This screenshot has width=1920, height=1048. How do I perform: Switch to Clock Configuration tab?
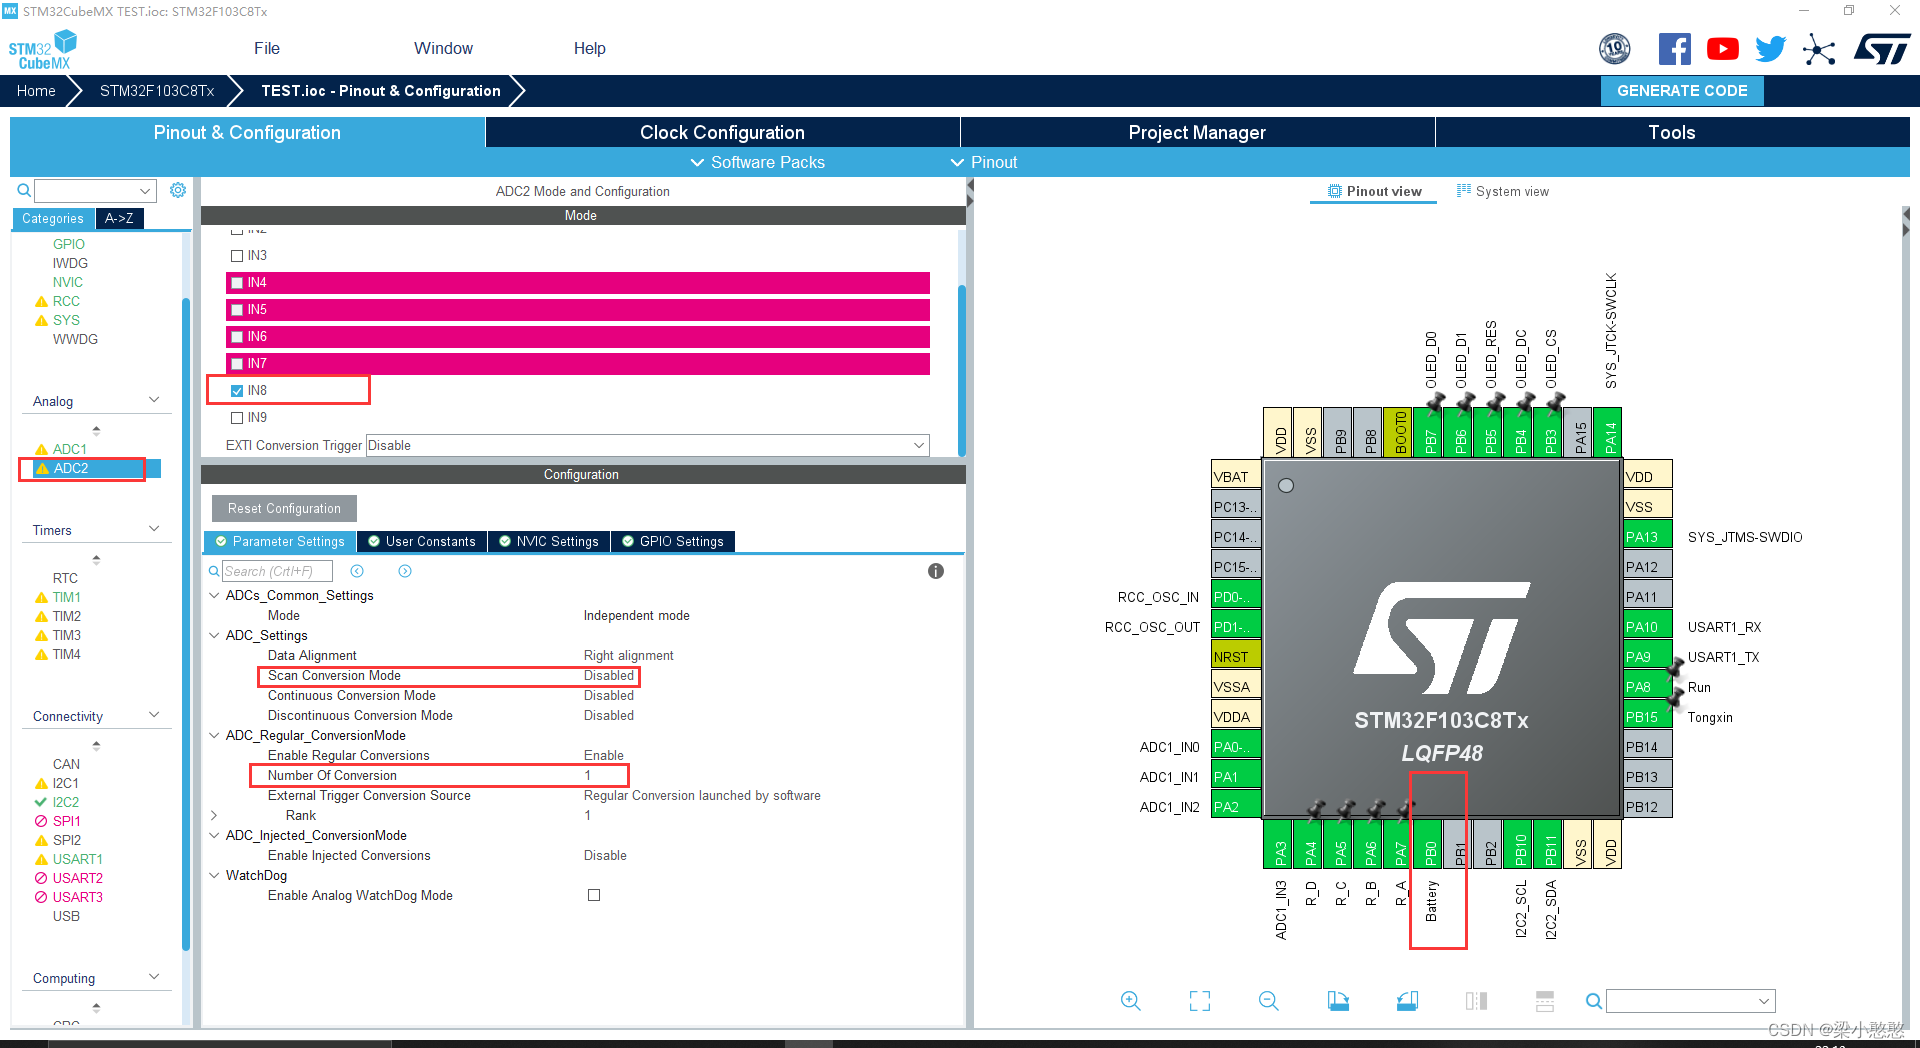pyautogui.click(x=722, y=132)
